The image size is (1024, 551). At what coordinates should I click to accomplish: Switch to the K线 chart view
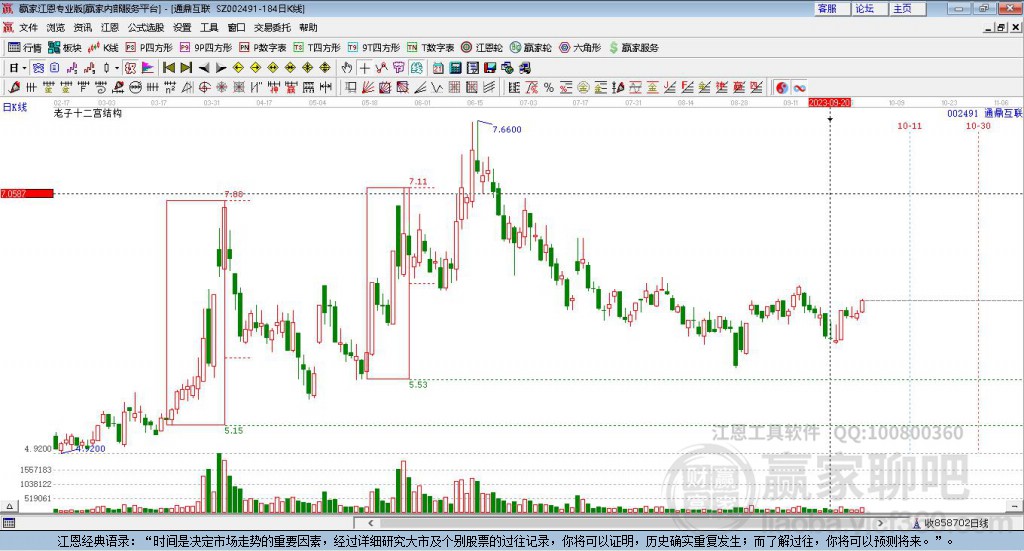point(103,48)
